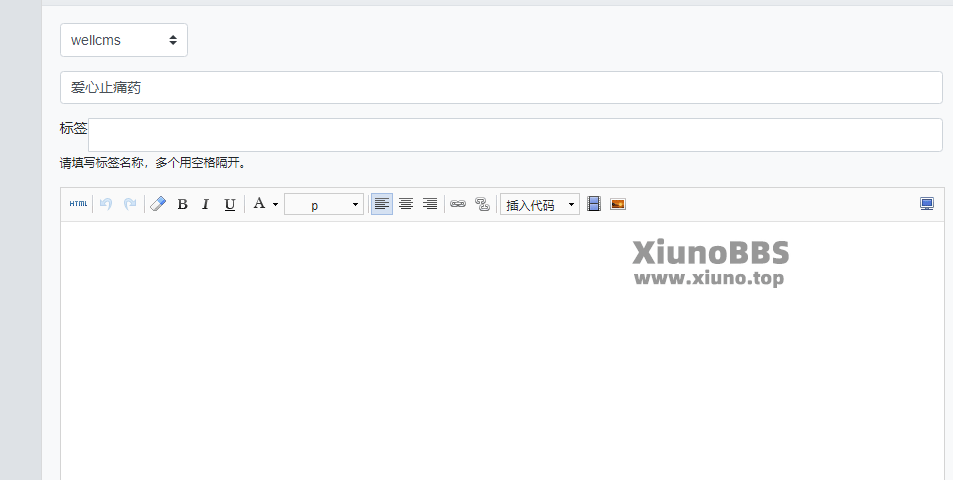Align text to the right
Viewport: 953px width, 480px height.
click(430, 204)
